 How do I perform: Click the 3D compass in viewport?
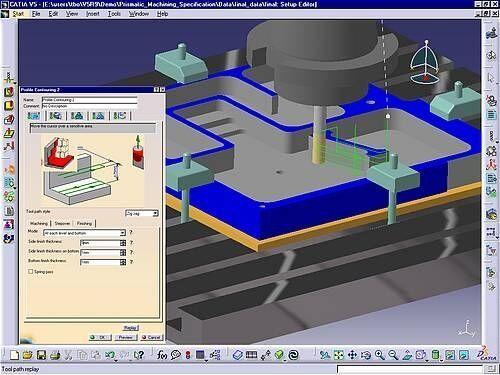coord(426,63)
